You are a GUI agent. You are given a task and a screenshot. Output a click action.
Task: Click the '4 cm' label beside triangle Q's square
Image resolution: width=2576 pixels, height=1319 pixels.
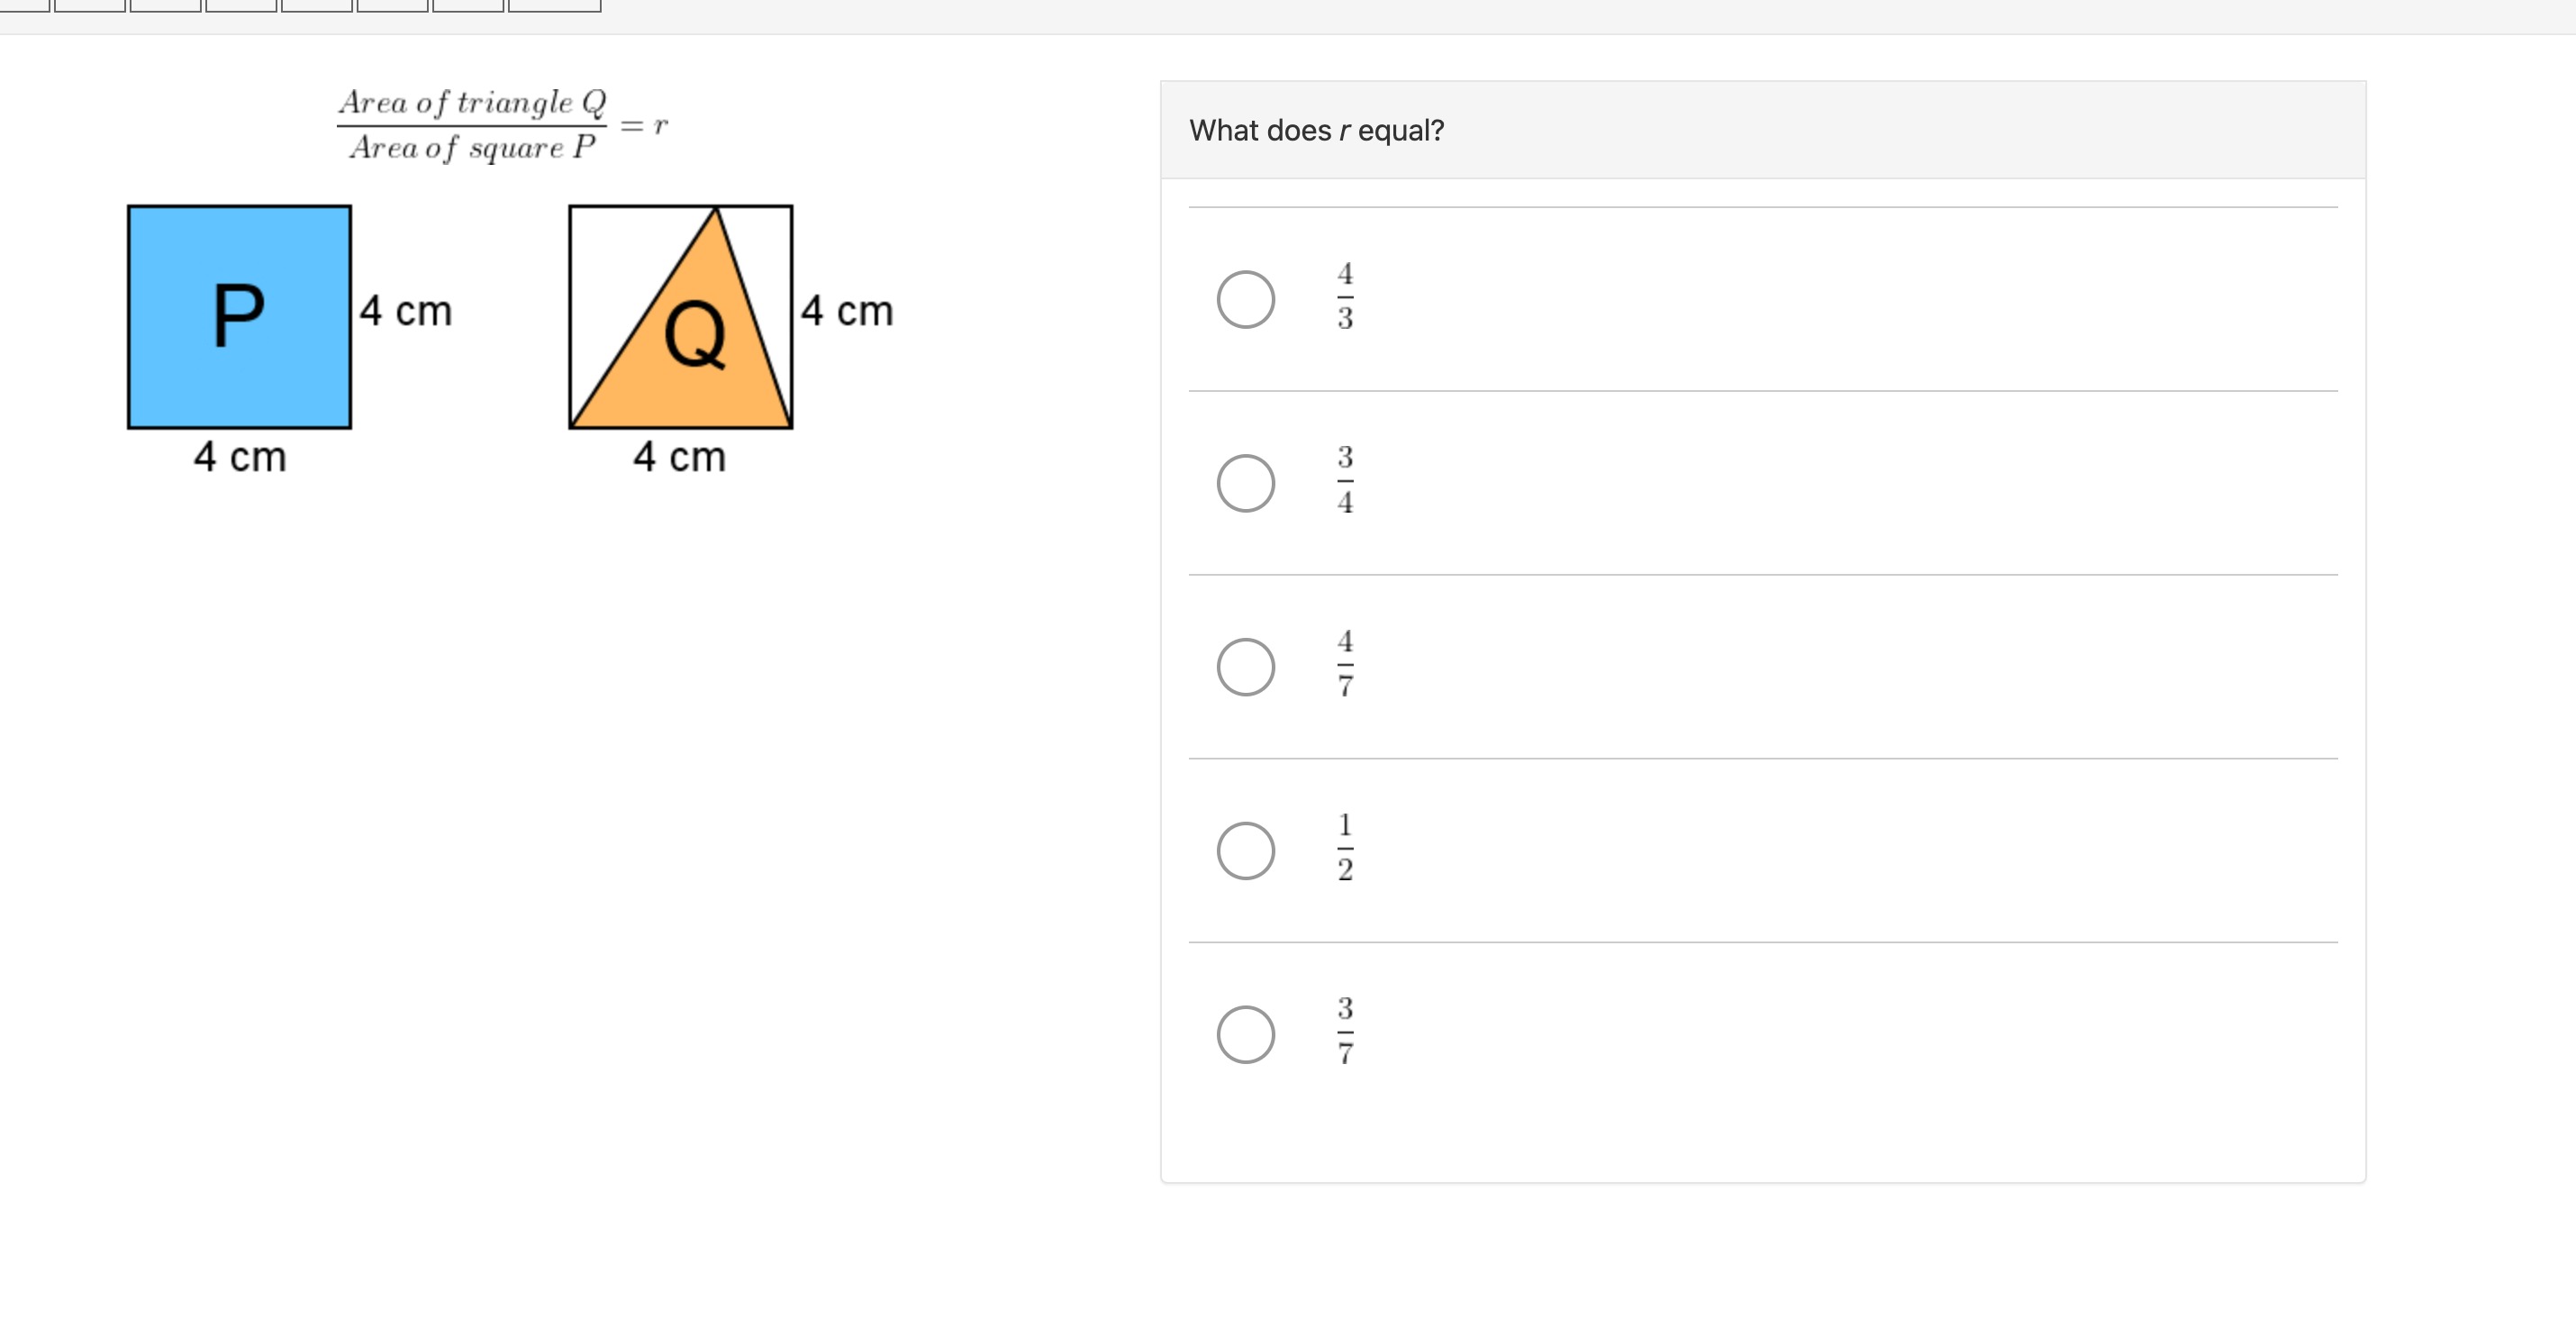847,311
